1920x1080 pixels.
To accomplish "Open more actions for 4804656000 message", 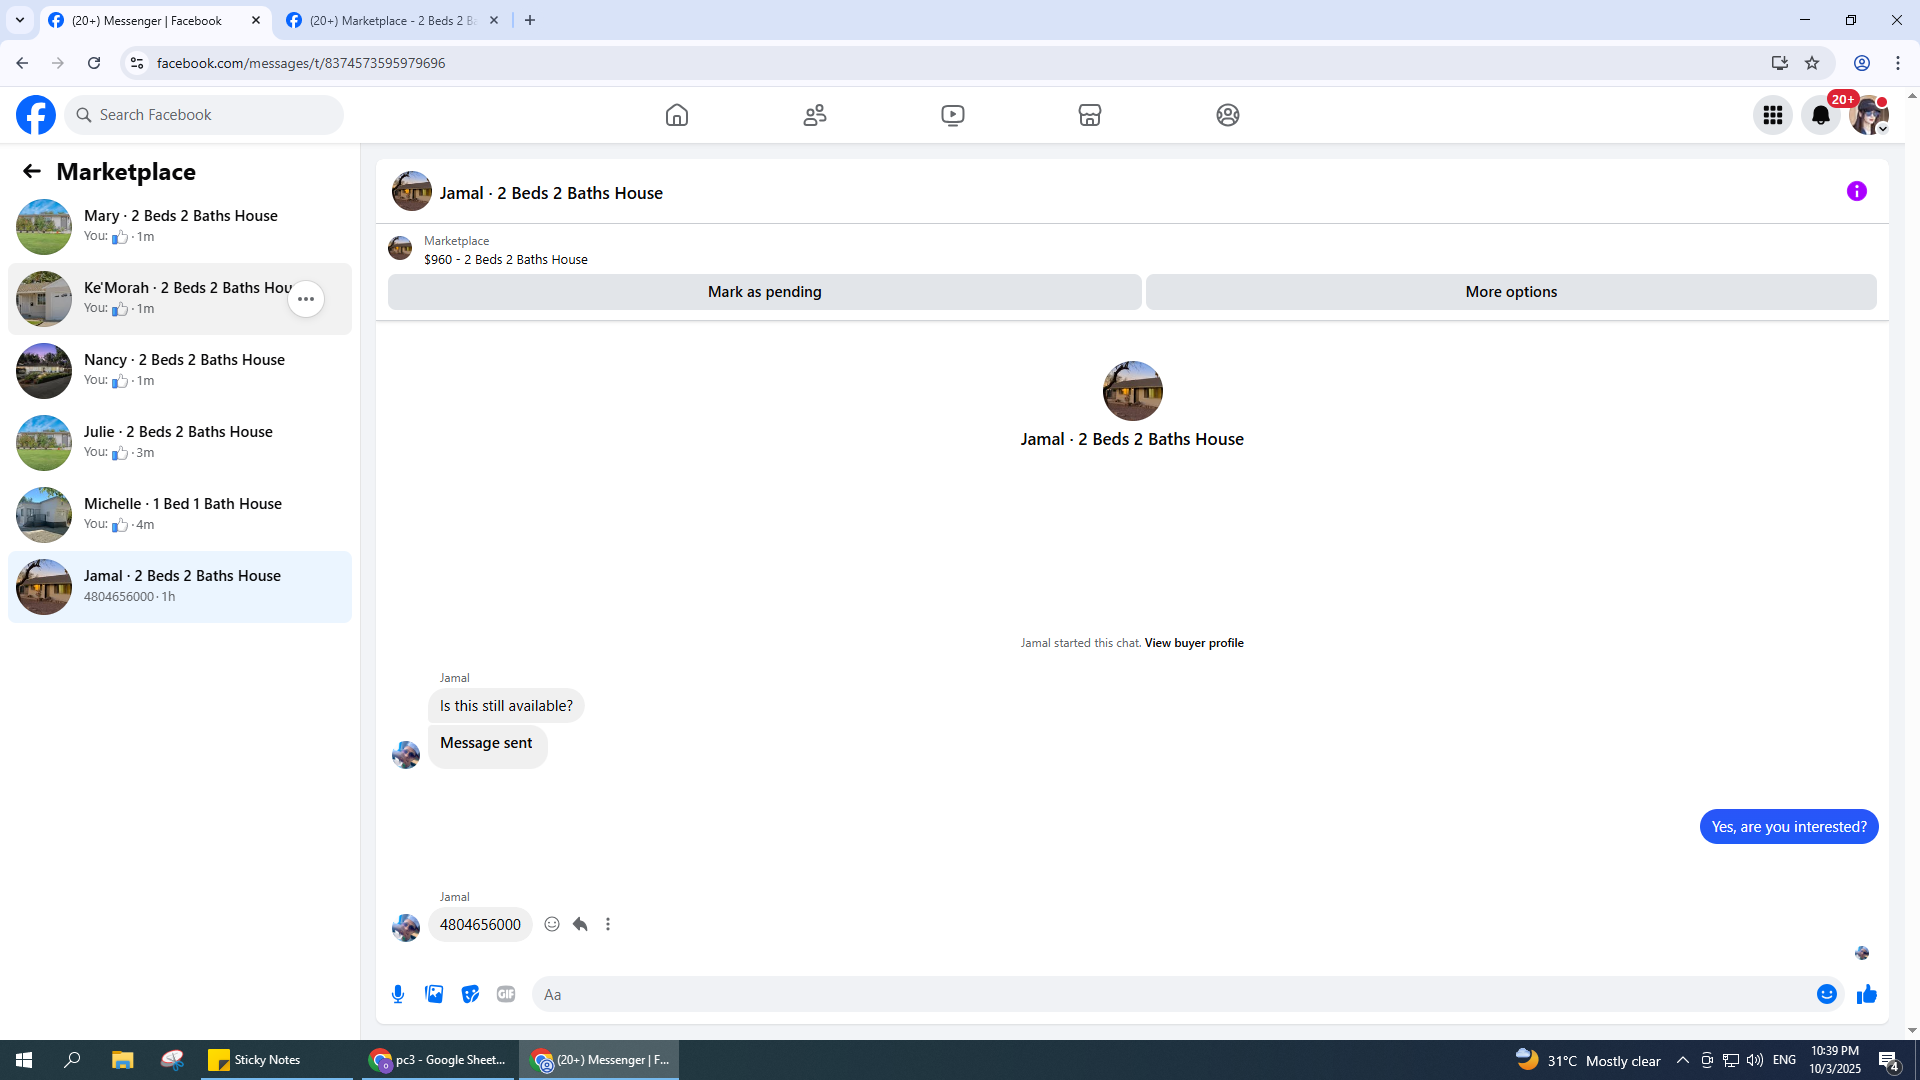I will click(608, 924).
